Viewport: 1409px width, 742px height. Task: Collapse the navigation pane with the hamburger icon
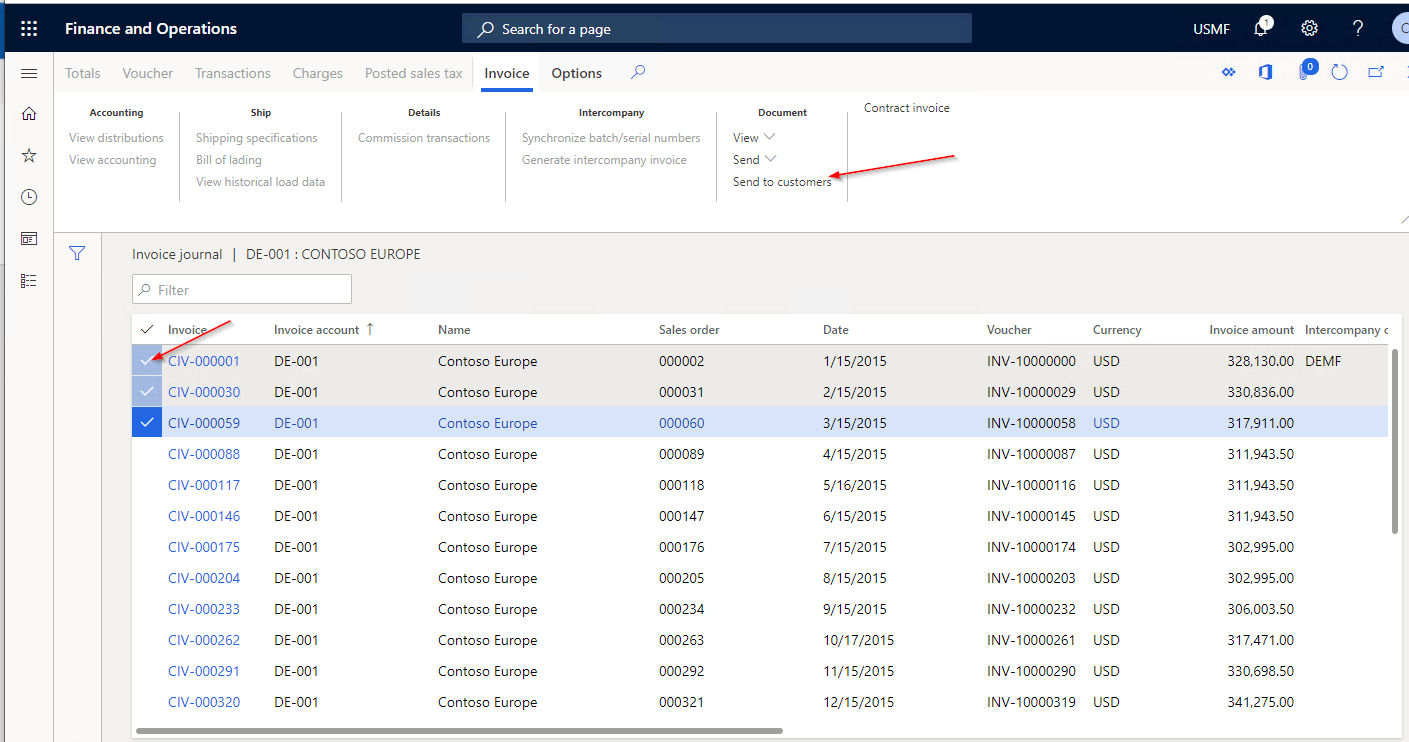point(28,72)
